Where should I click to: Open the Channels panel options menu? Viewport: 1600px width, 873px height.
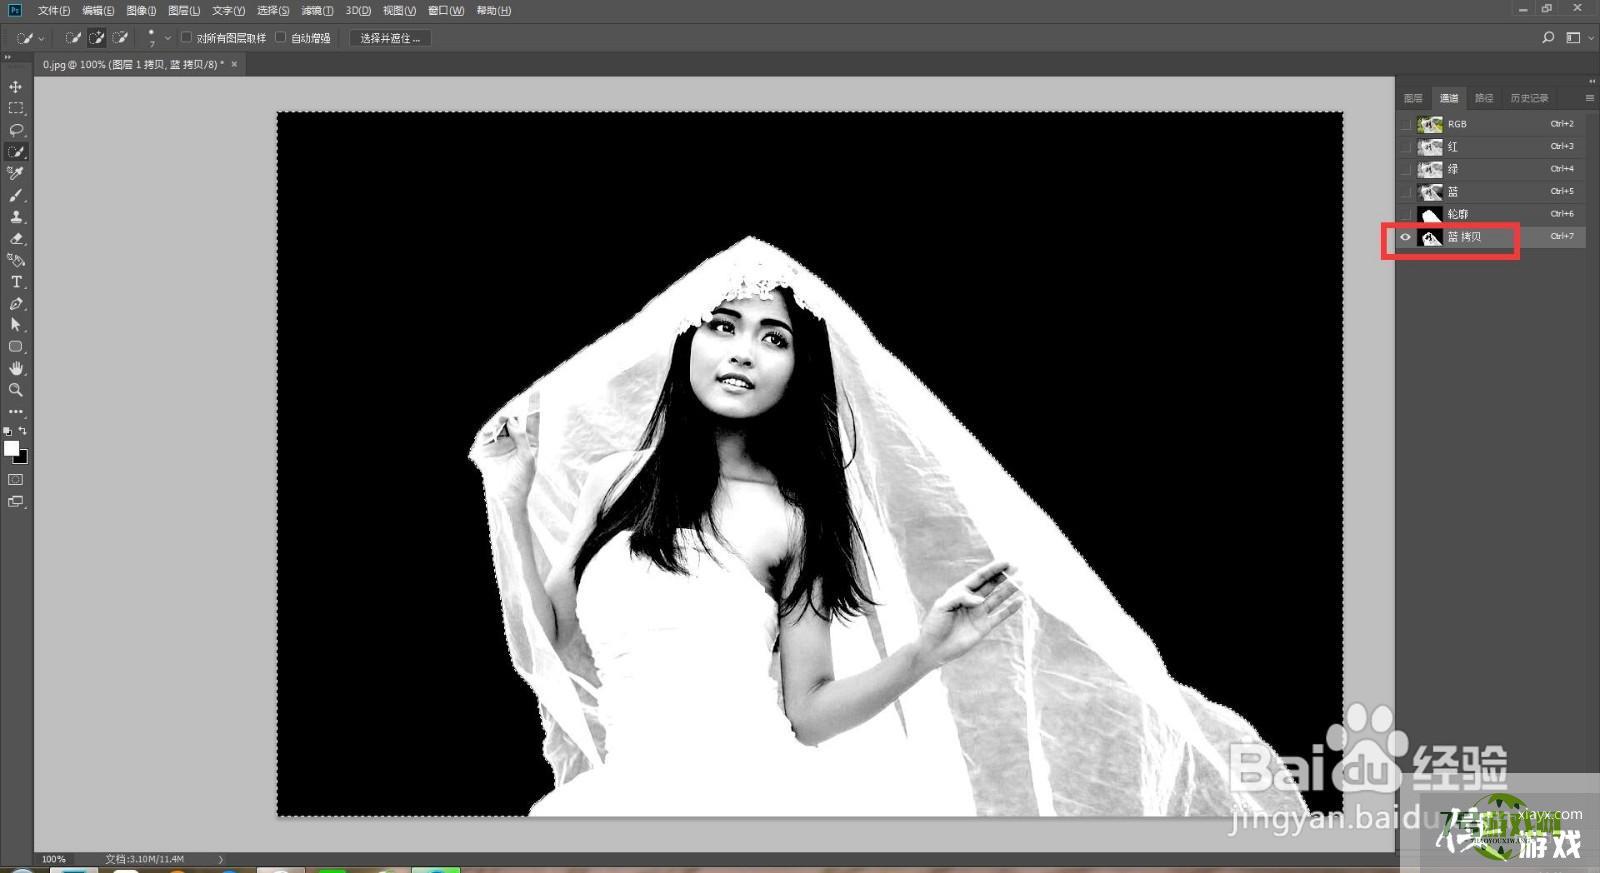(x=1589, y=98)
